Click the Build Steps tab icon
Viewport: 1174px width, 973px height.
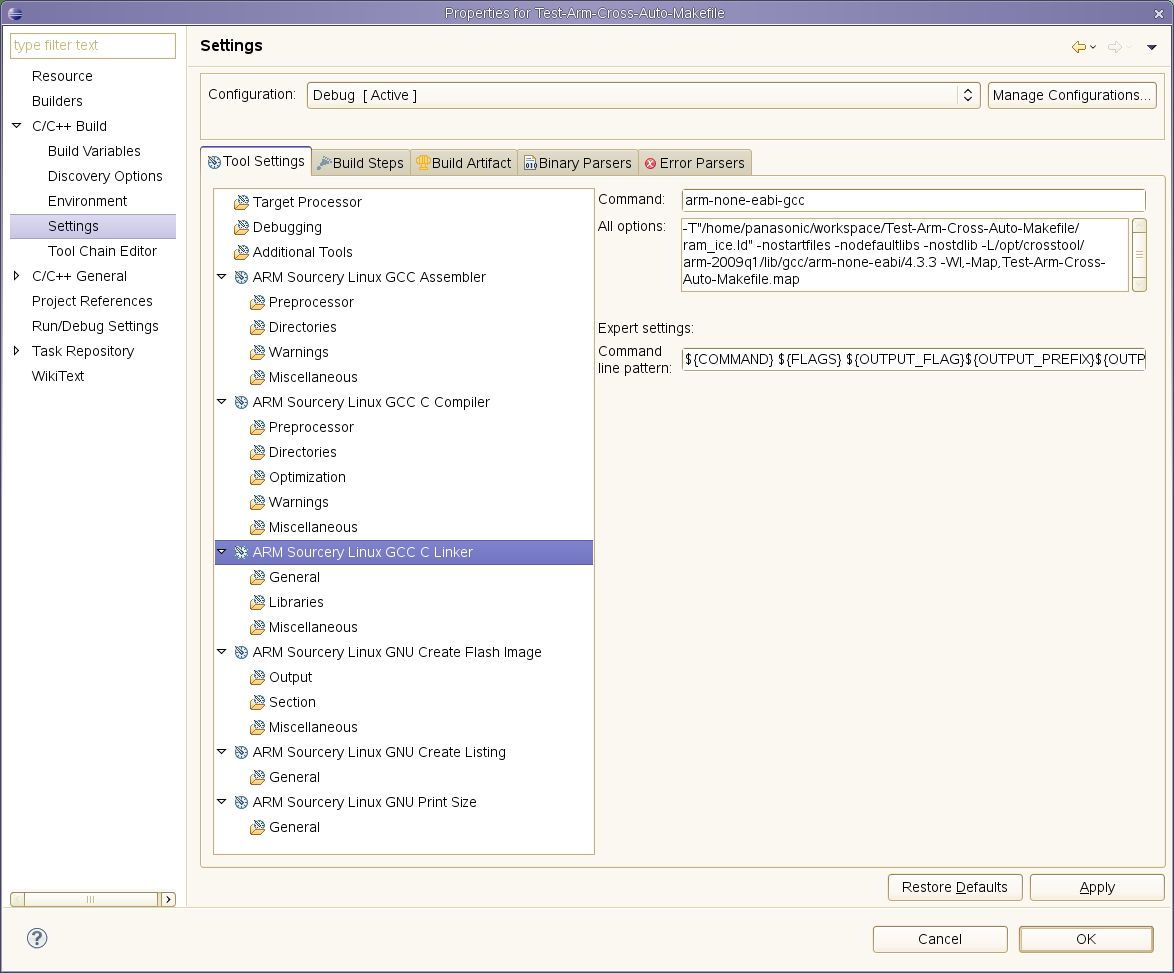(x=324, y=162)
